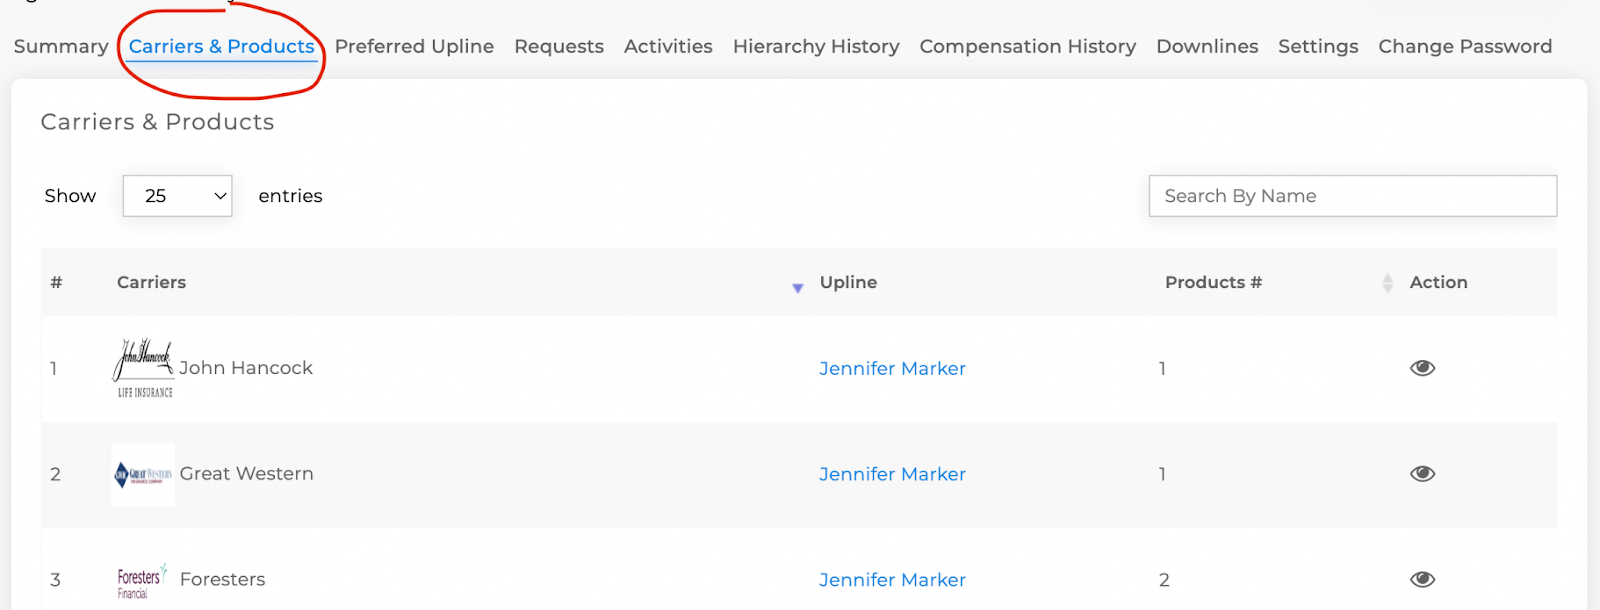This screenshot has height=610, width=1600.
Task: Select the Carriers & Products tab
Action: [x=222, y=47]
